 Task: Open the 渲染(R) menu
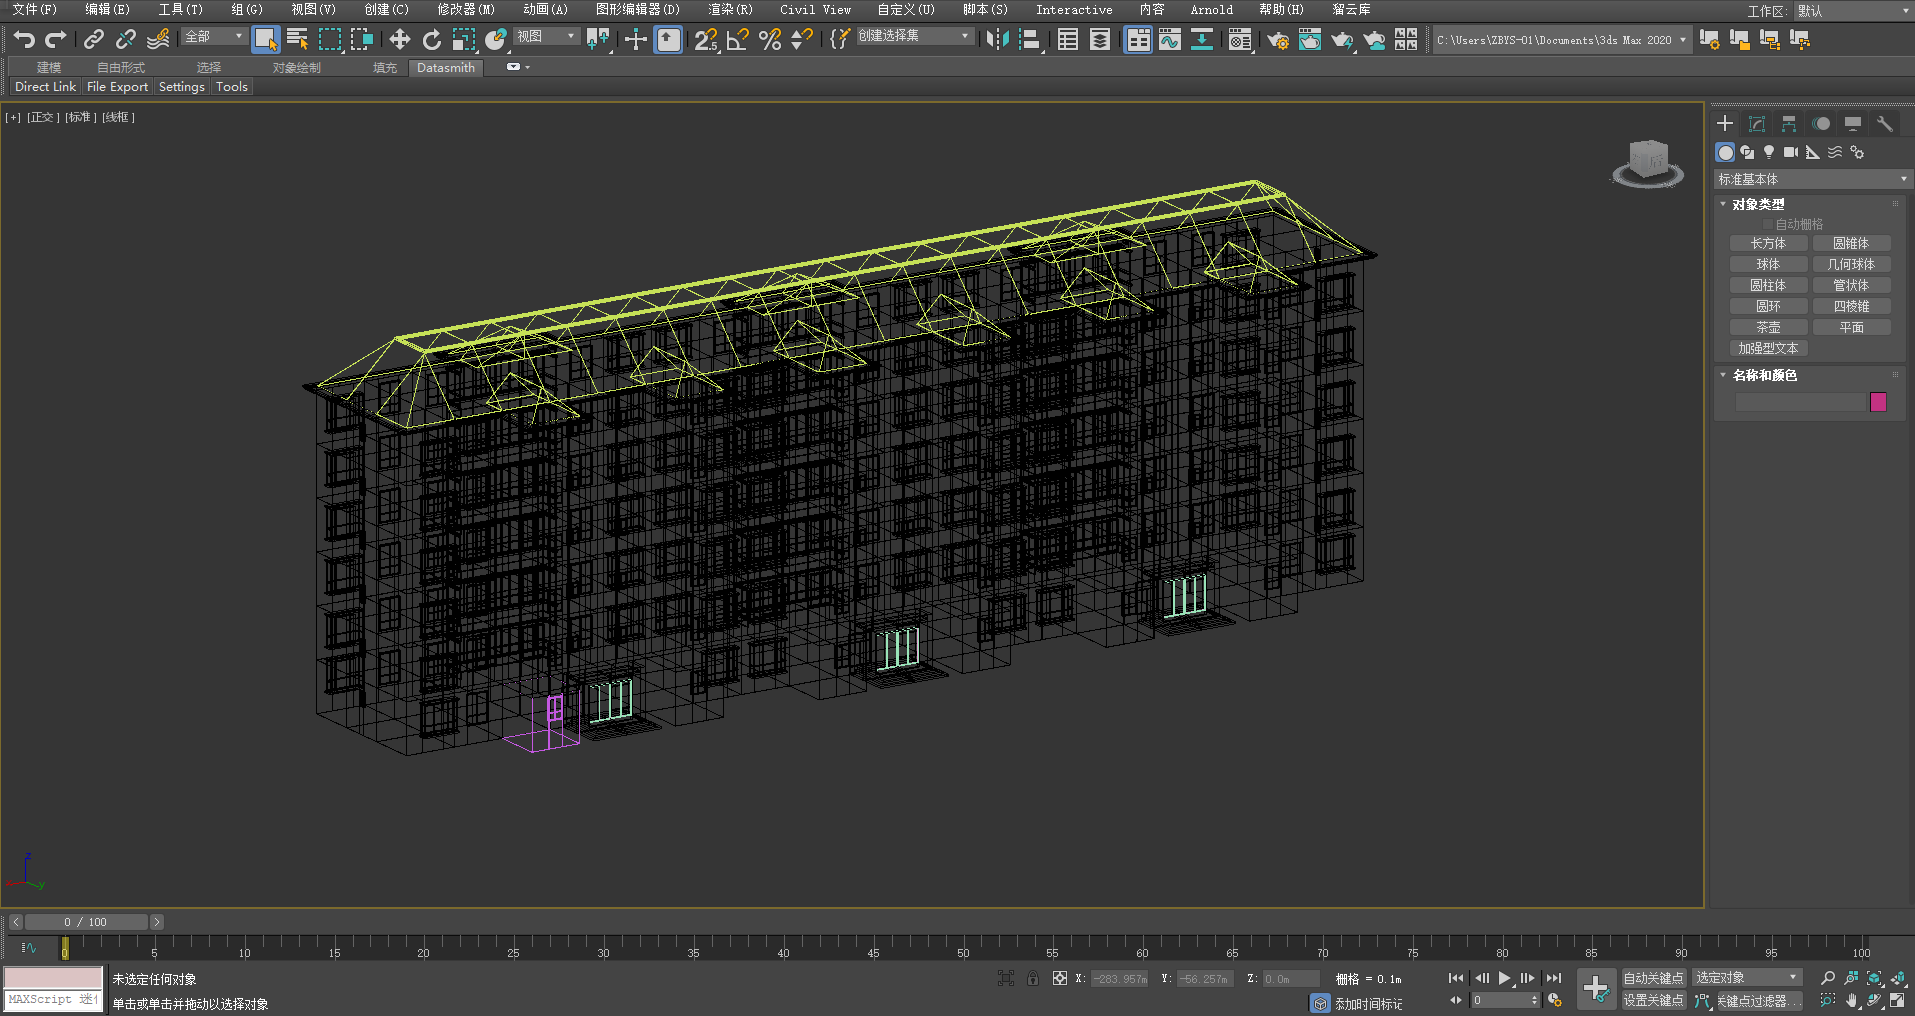730,10
